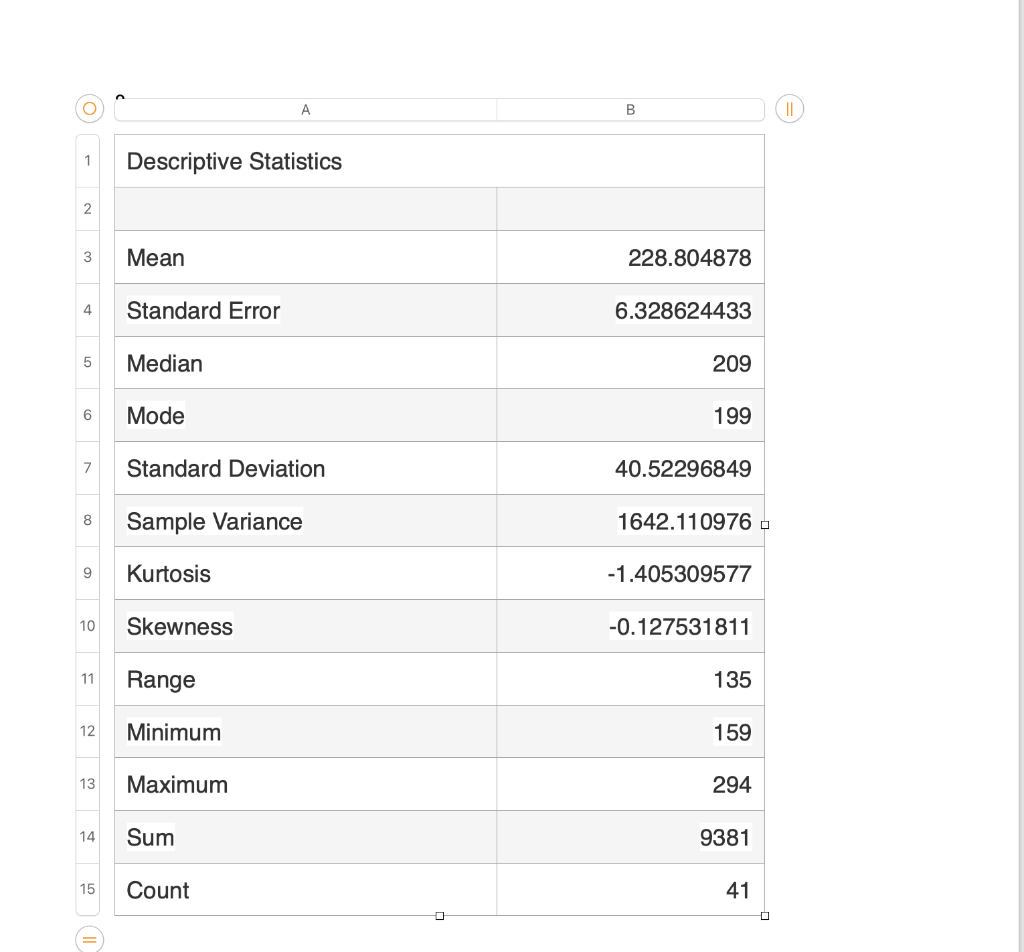Select row 5 header
Image resolution: width=1024 pixels, height=952 pixels.
click(88, 362)
